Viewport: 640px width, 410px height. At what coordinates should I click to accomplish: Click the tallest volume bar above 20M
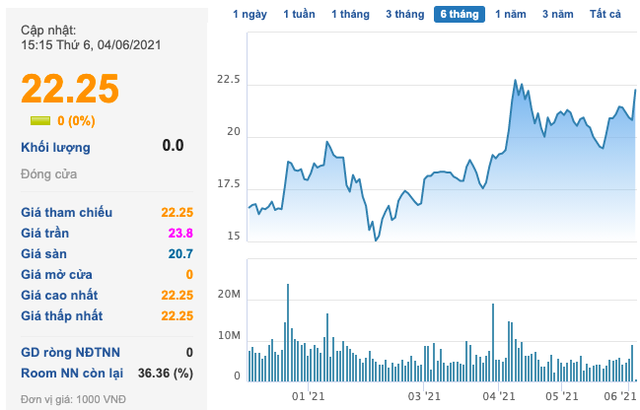(x=288, y=332)
